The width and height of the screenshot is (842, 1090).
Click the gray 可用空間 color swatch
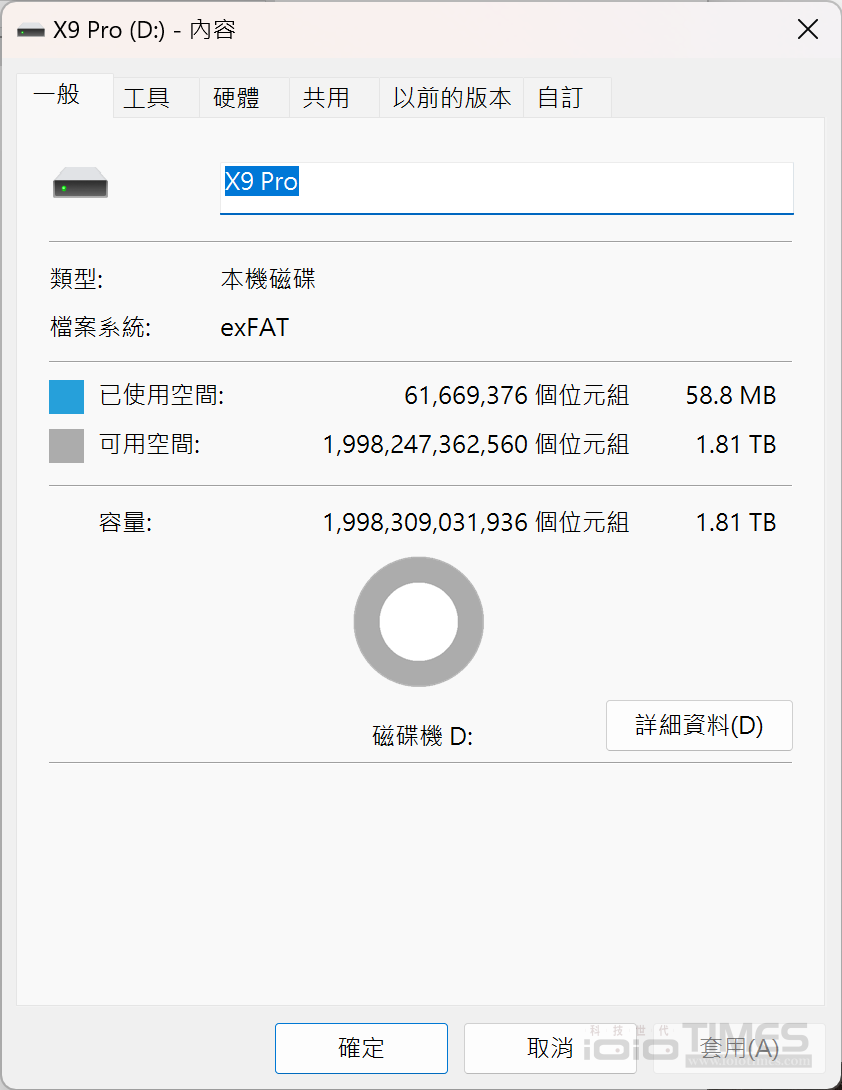[x=67, y=445]
